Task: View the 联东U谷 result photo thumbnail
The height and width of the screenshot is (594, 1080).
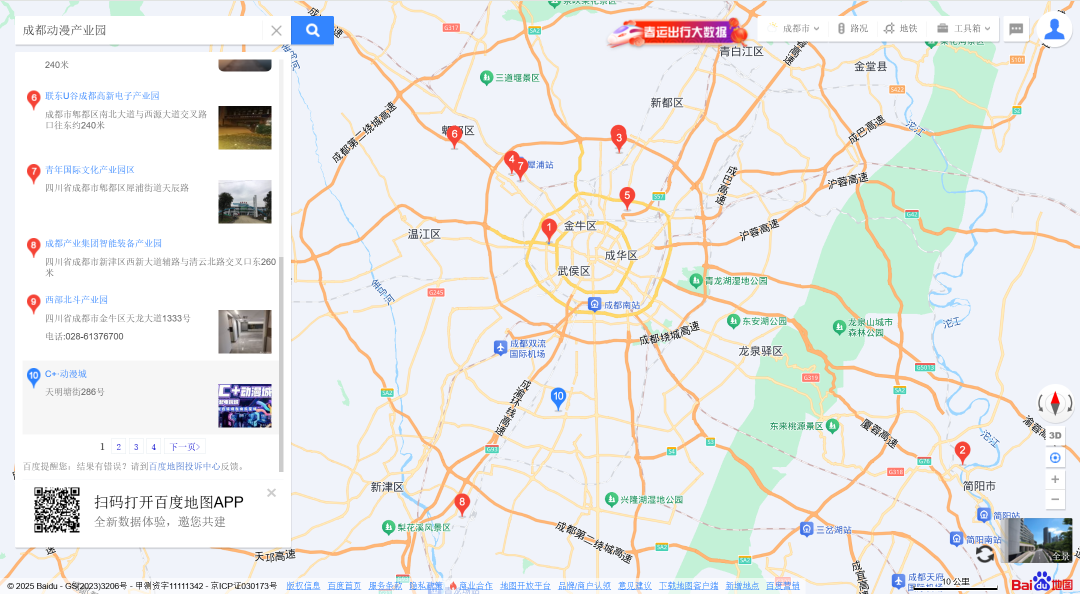Action: (x=245, y=127)
